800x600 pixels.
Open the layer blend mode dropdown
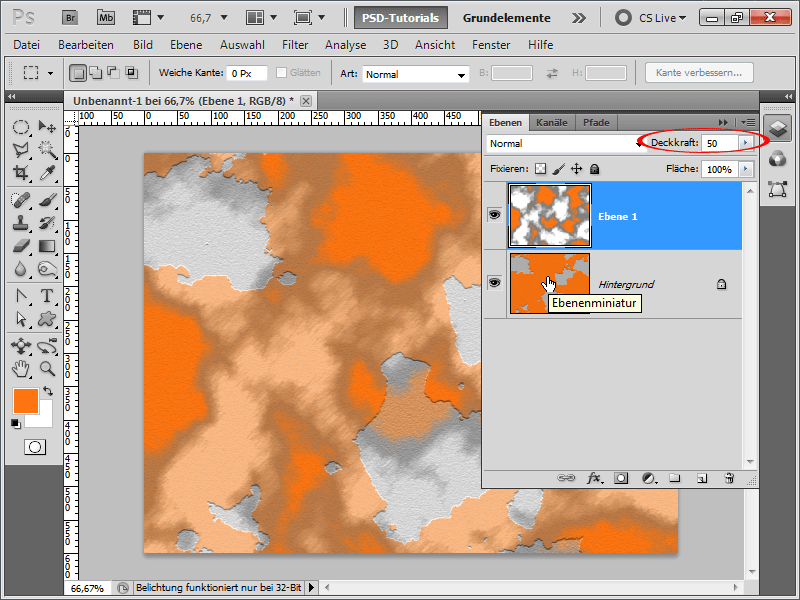565,143
